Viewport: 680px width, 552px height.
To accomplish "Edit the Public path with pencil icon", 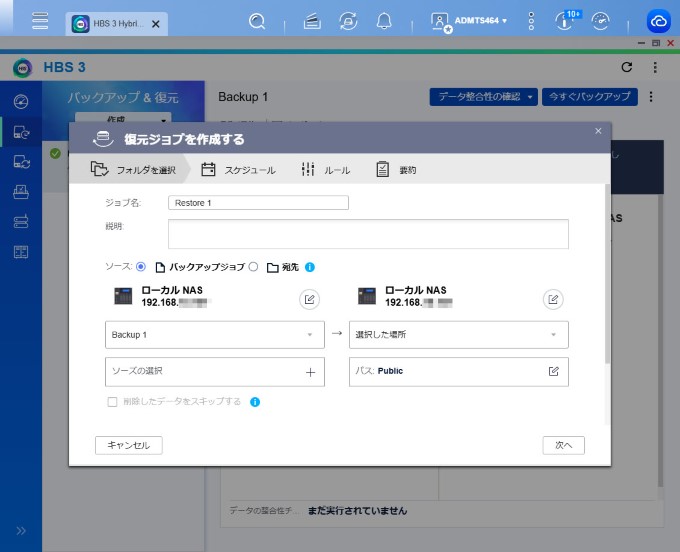I will (x=554, y=371).
